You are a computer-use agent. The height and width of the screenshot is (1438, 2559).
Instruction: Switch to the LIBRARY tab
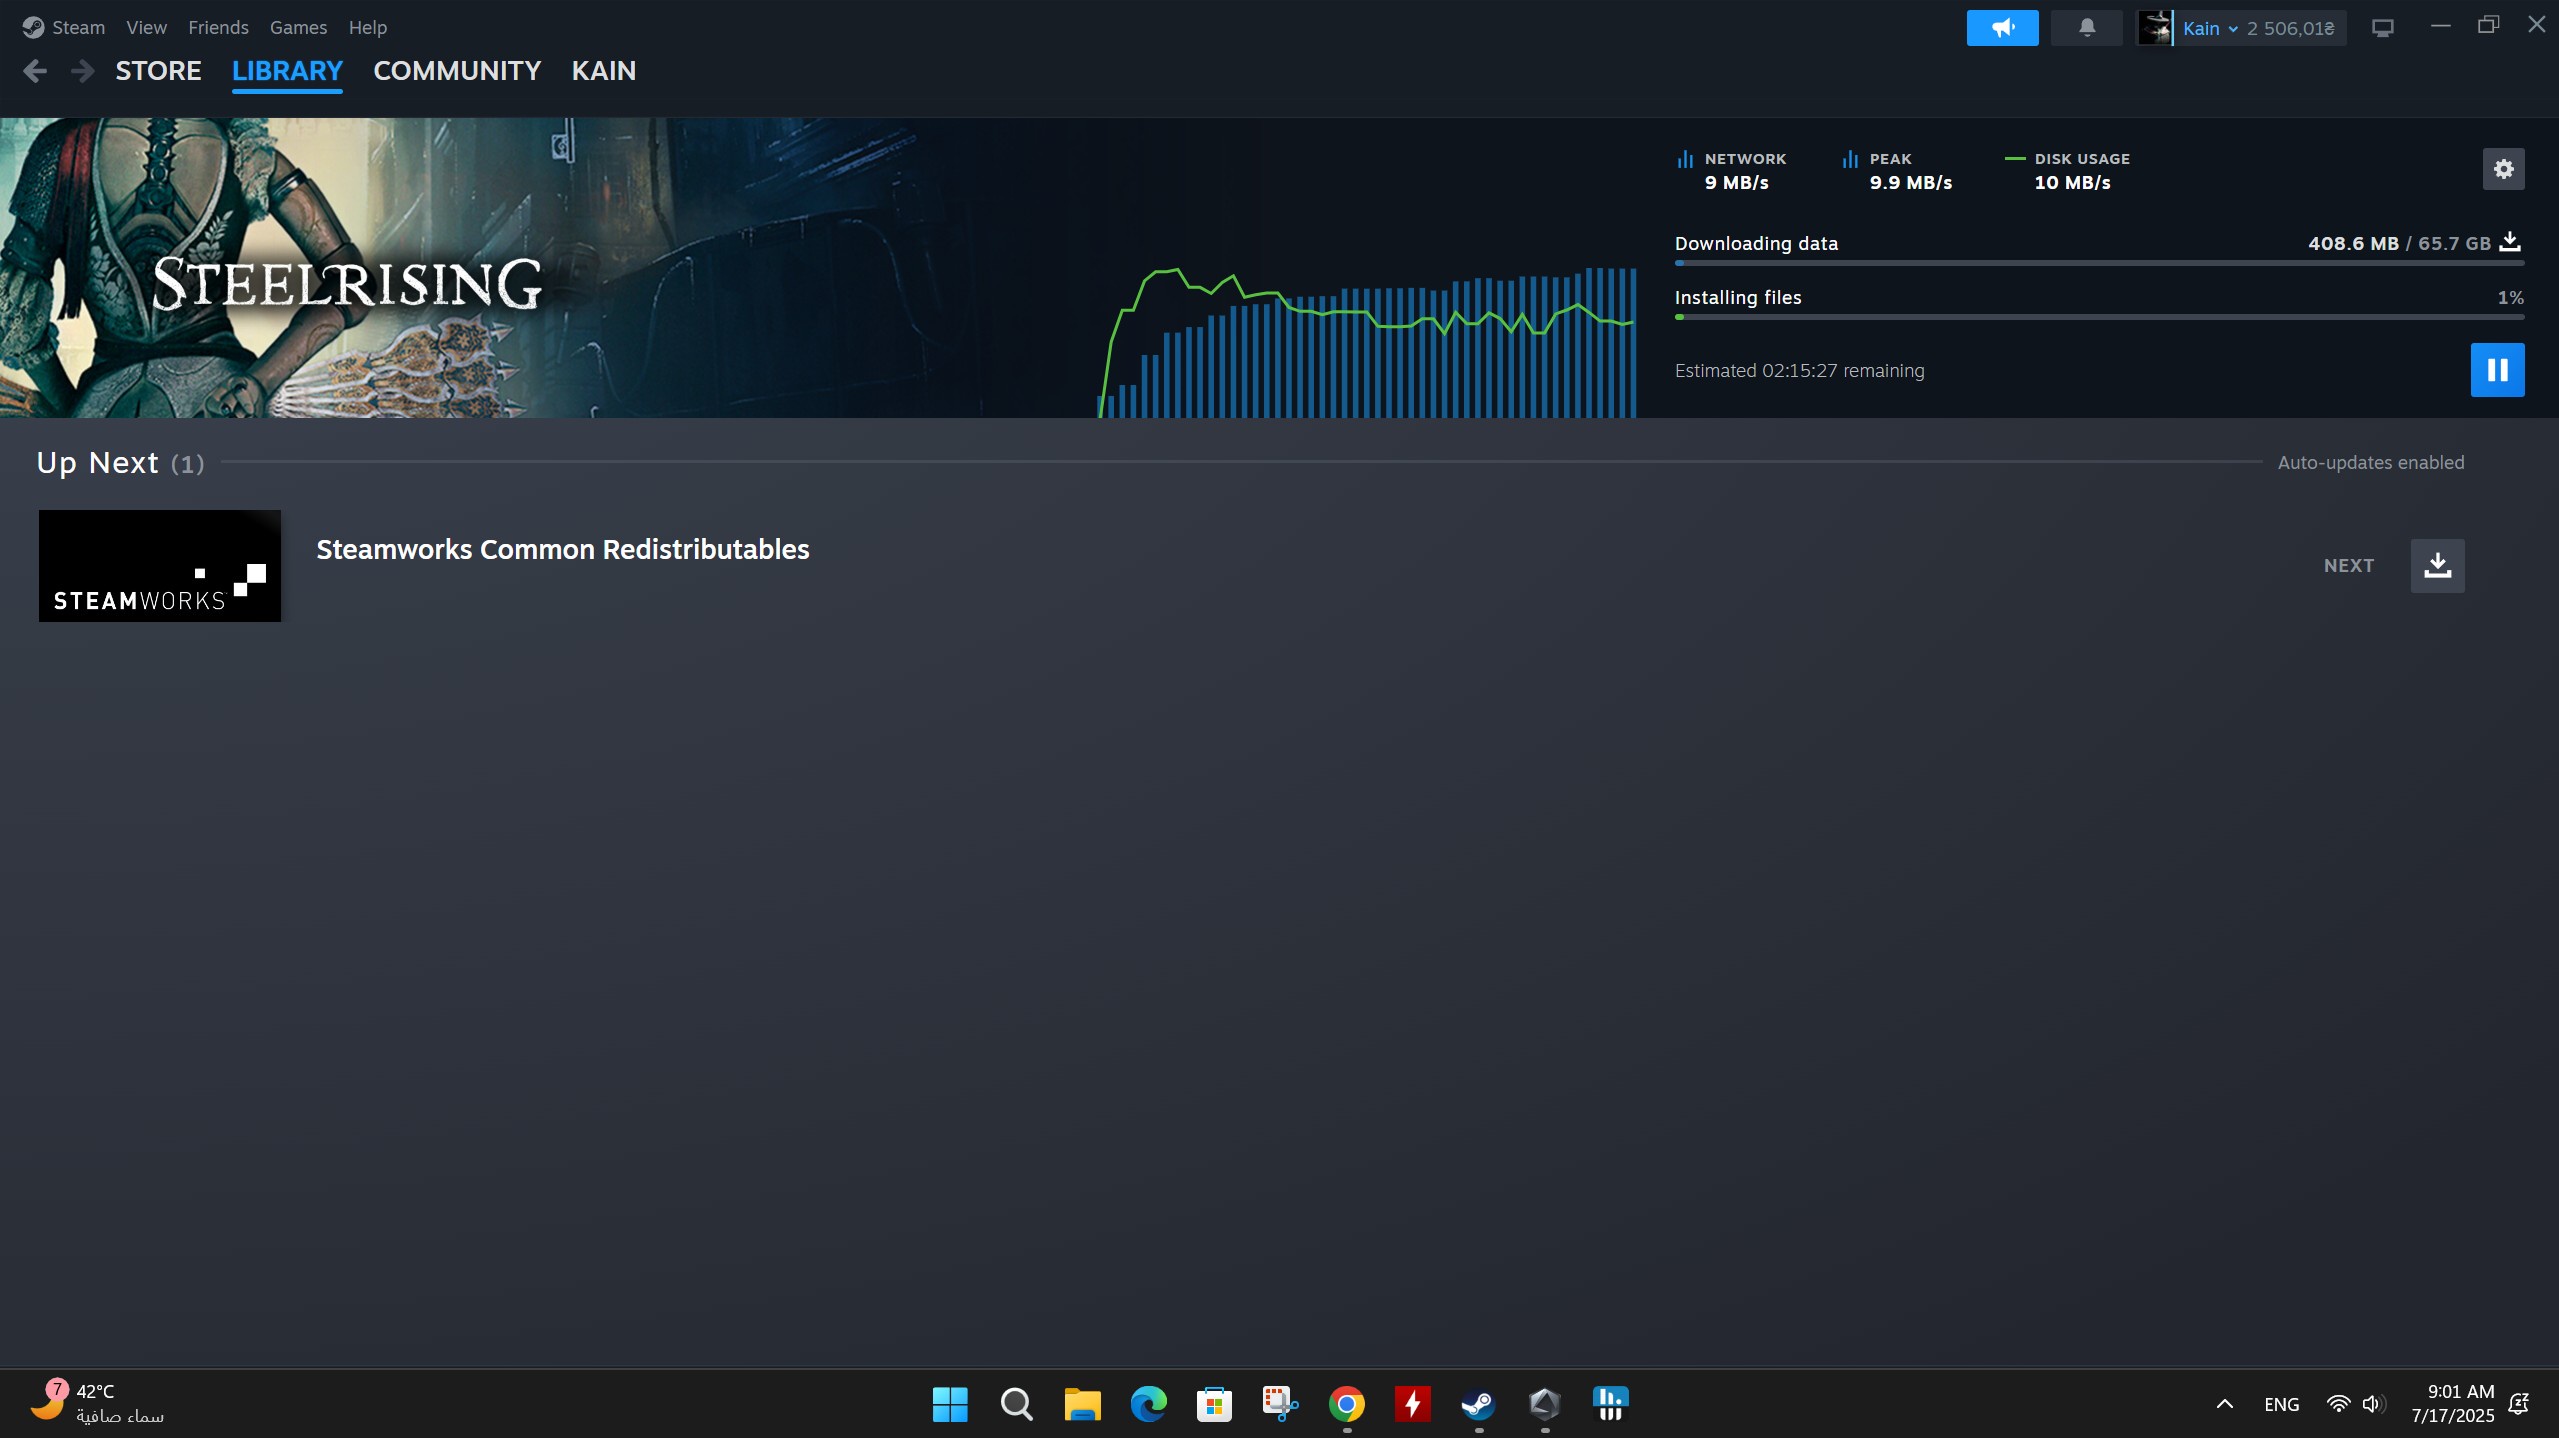pyautogui.click(x=287, y=71)
